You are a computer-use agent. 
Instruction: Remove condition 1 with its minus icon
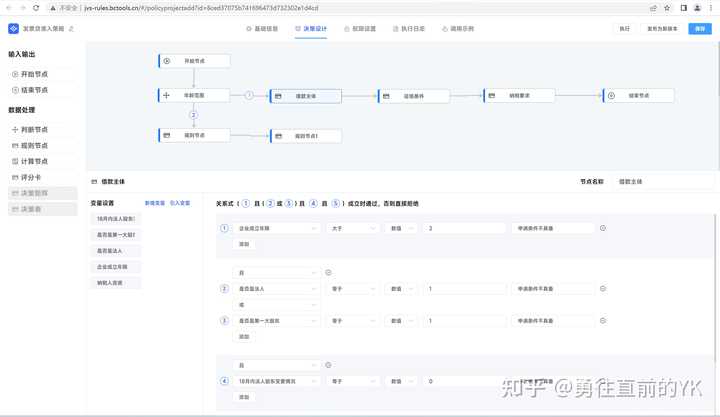click(x=603, y=228)
